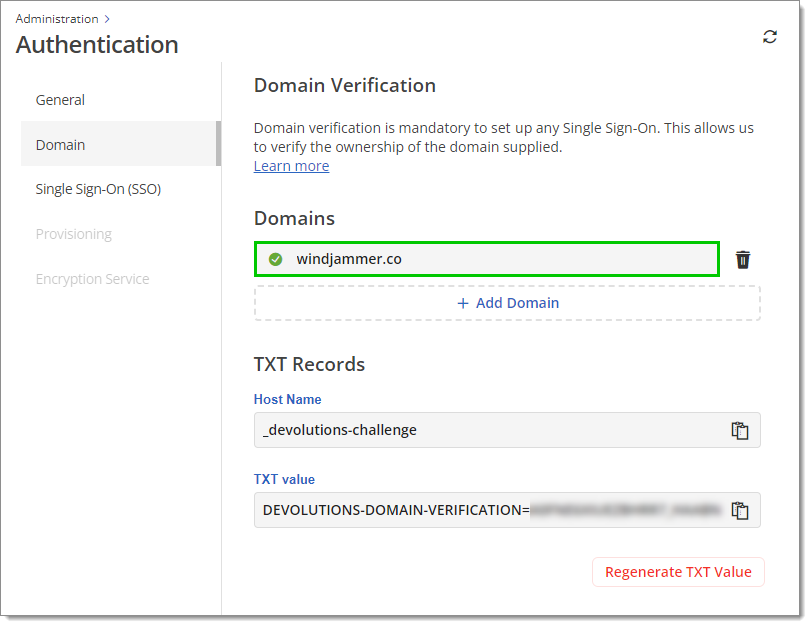Image resolution: width=810 pixels, height=626 pixels.
Task: Select the Domain tab in sidebar
Action: [x=121, y=144]
